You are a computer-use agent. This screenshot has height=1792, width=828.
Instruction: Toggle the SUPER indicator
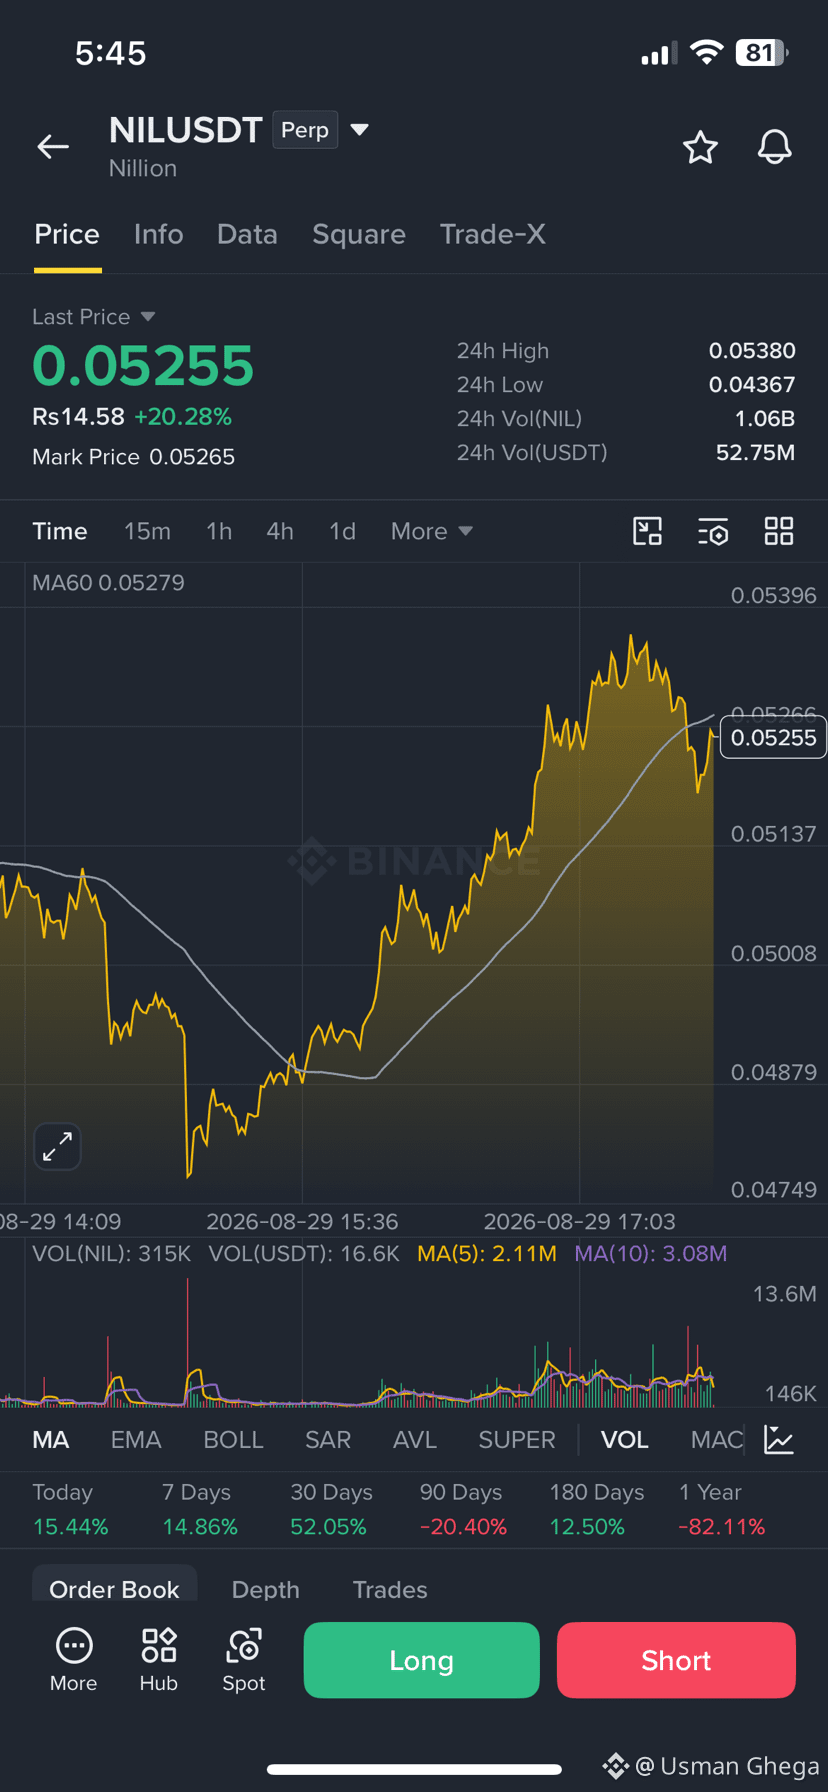coord(517,1440)
